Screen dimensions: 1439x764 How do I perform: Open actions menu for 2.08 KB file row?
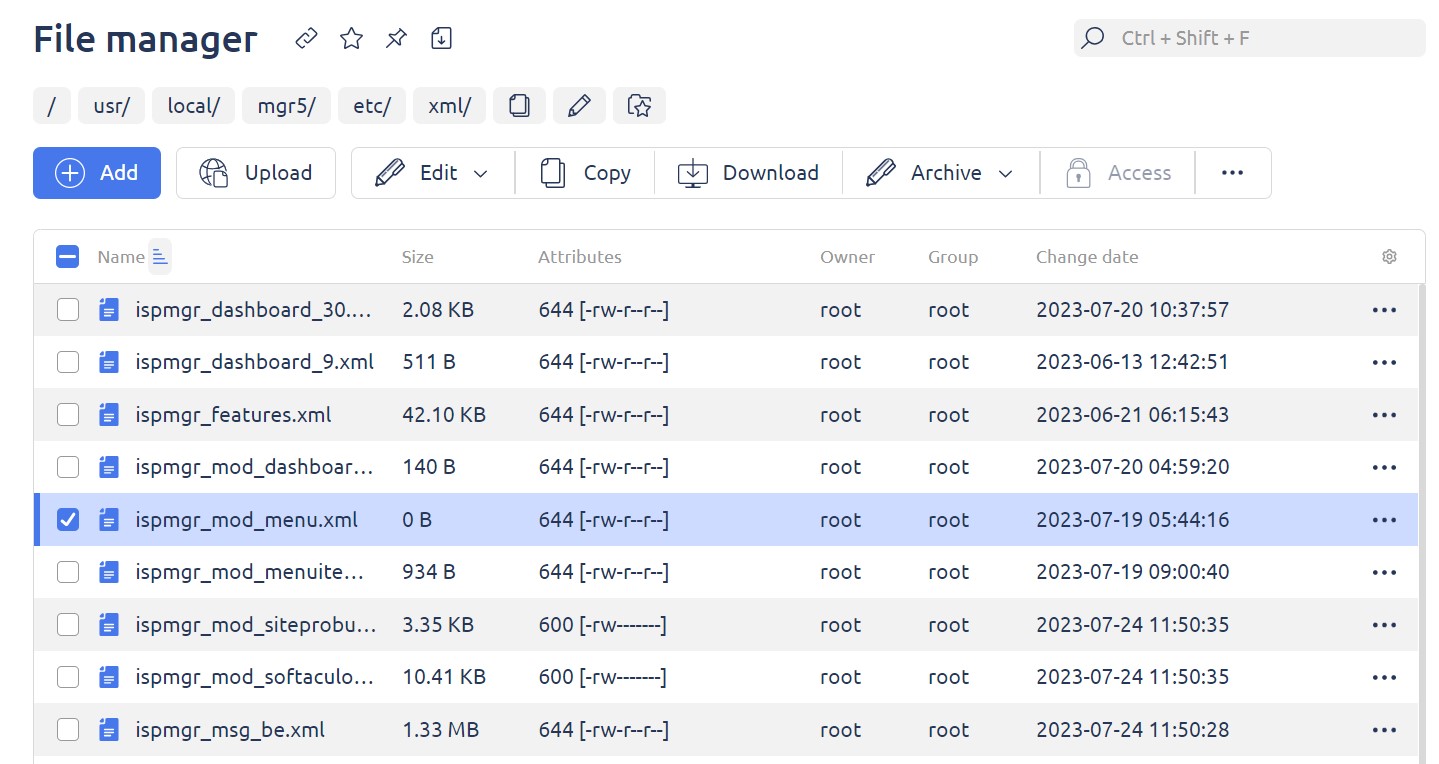pos(1384,310)
